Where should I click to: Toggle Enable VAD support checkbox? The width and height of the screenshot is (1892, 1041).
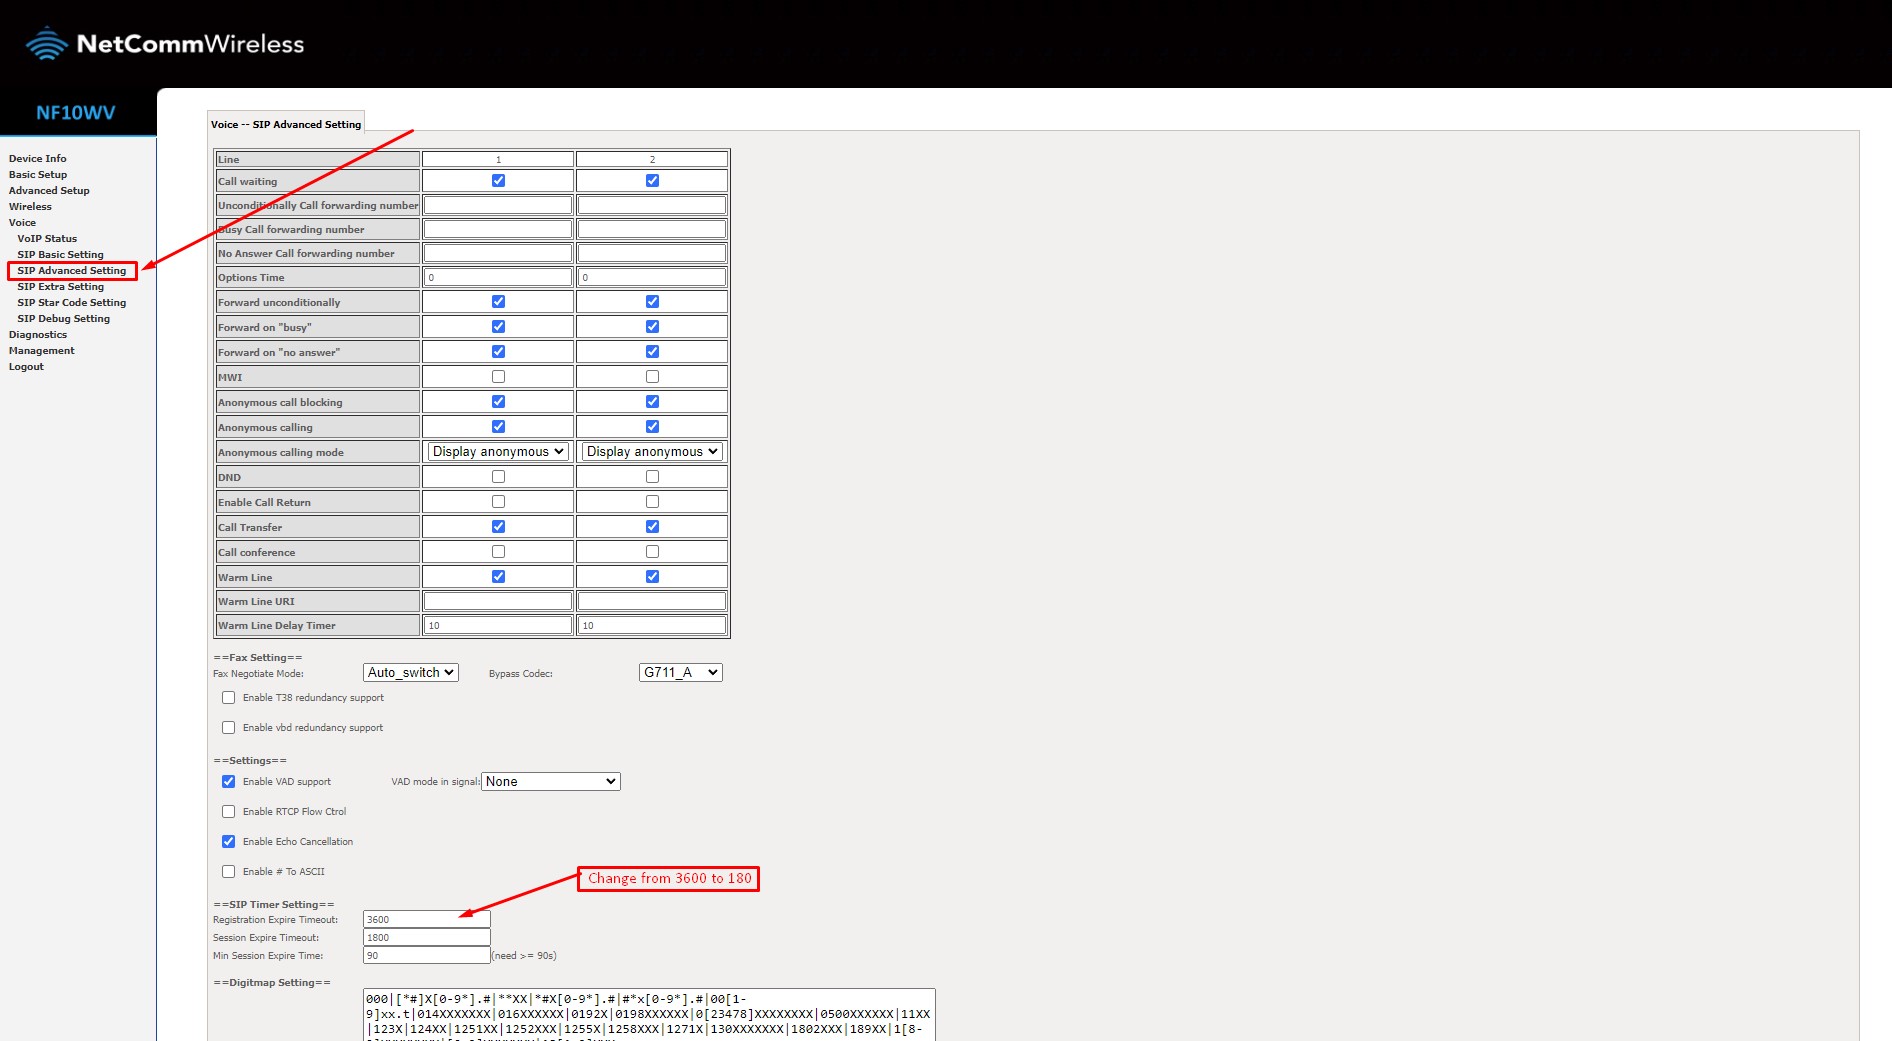click(x=228, y=782)
